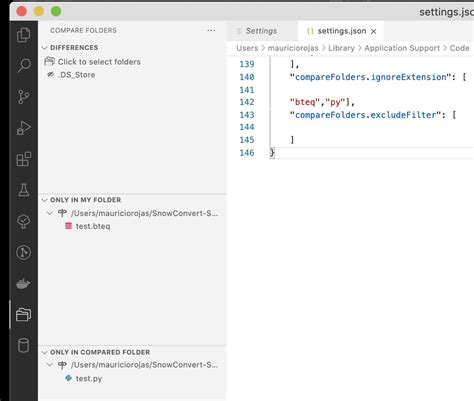Open the Search view in activity bar

tap(24, 65)
